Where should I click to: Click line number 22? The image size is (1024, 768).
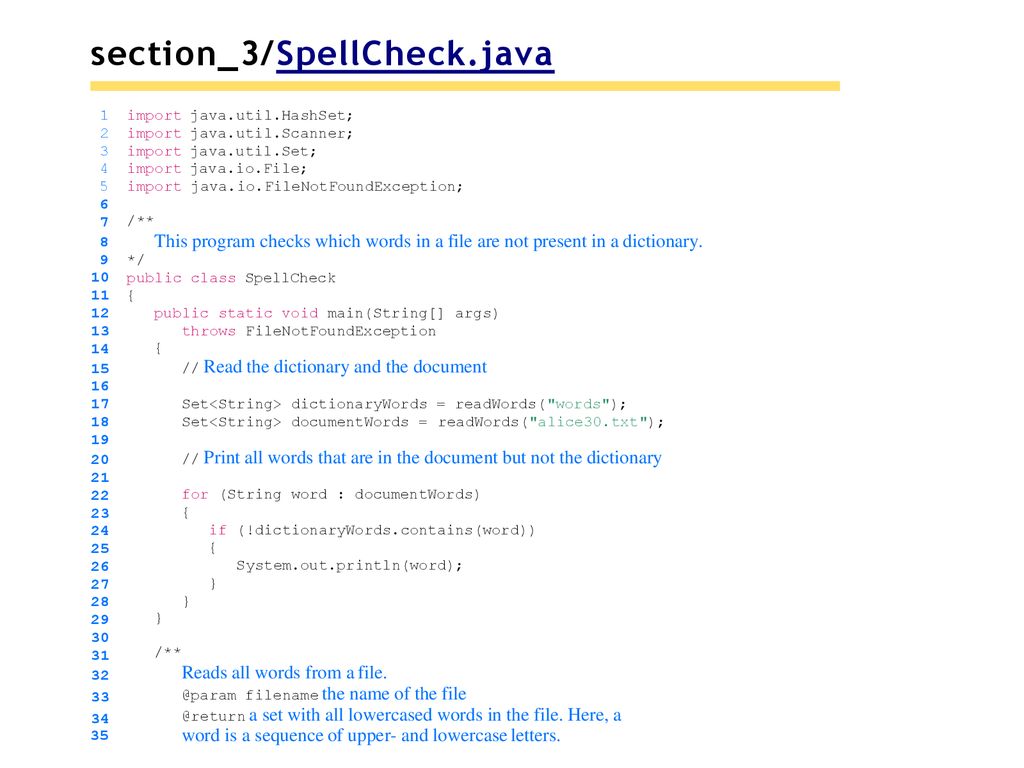[100, 496]
